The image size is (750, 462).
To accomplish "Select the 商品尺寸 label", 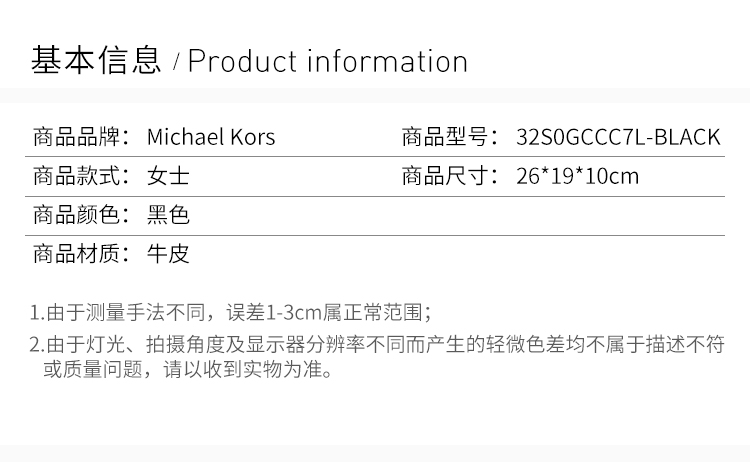I will point(450,176).
